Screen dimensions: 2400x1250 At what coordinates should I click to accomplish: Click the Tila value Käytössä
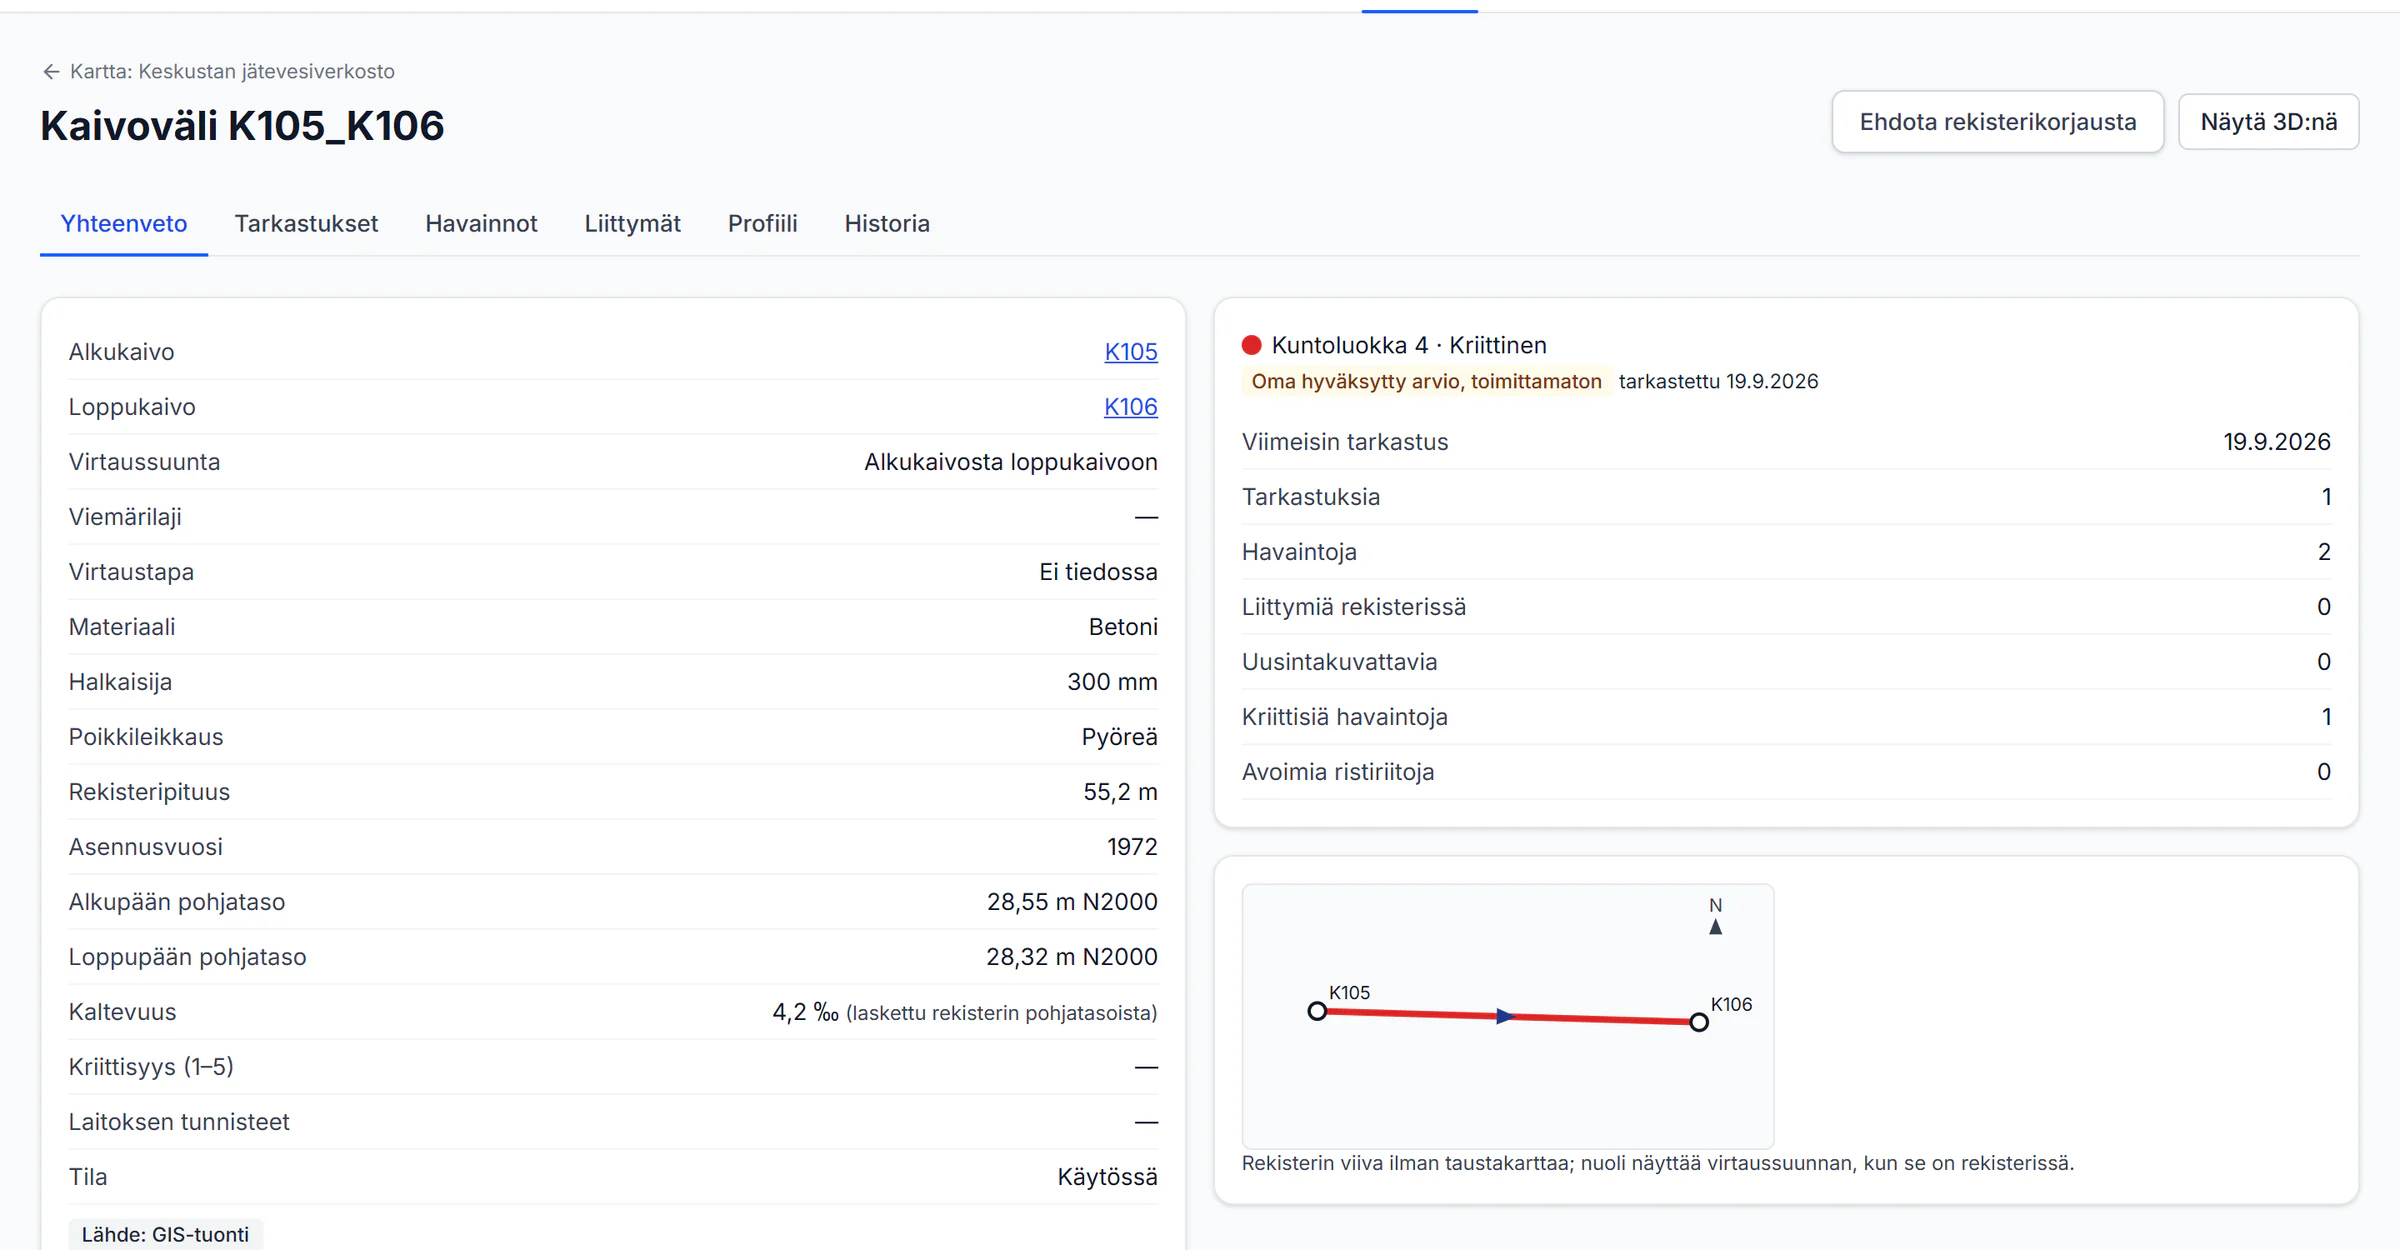click(1107, 1177)
